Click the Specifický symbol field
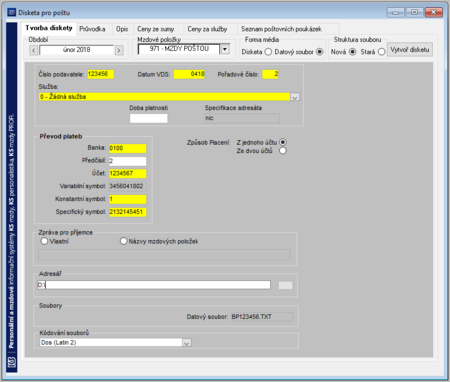 pos(128,212)
